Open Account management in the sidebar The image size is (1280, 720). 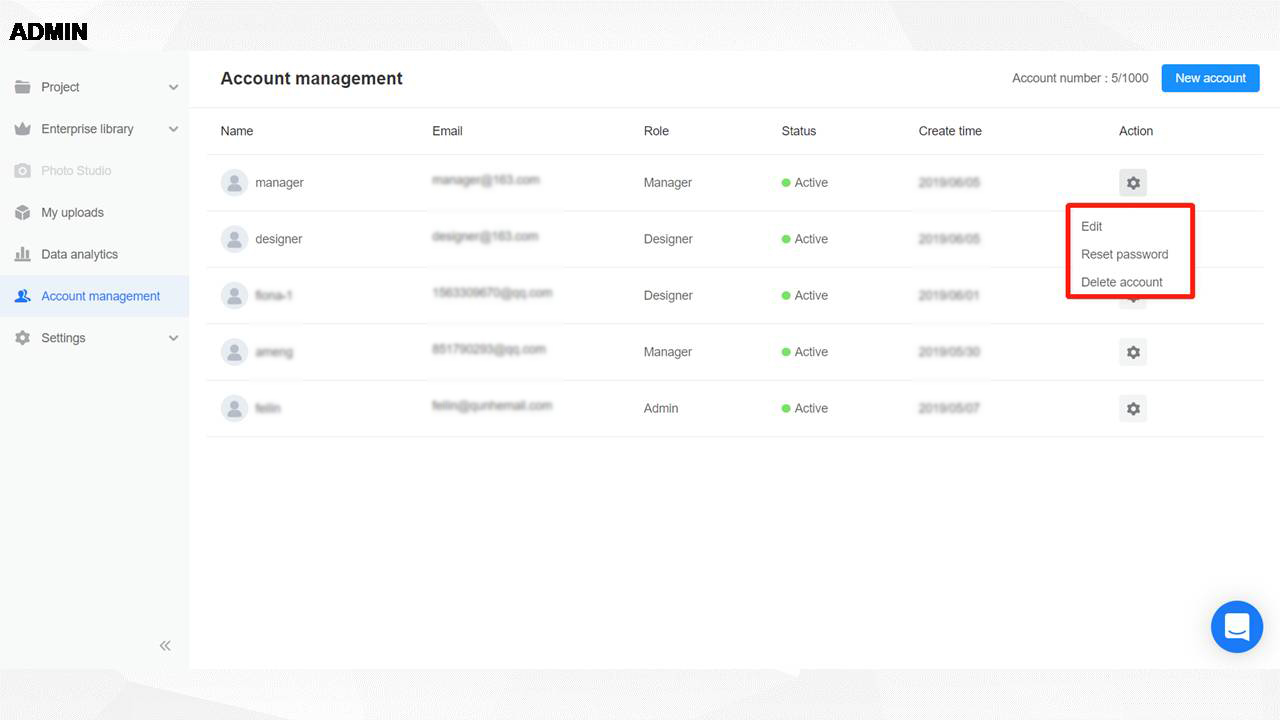[100, 296]
